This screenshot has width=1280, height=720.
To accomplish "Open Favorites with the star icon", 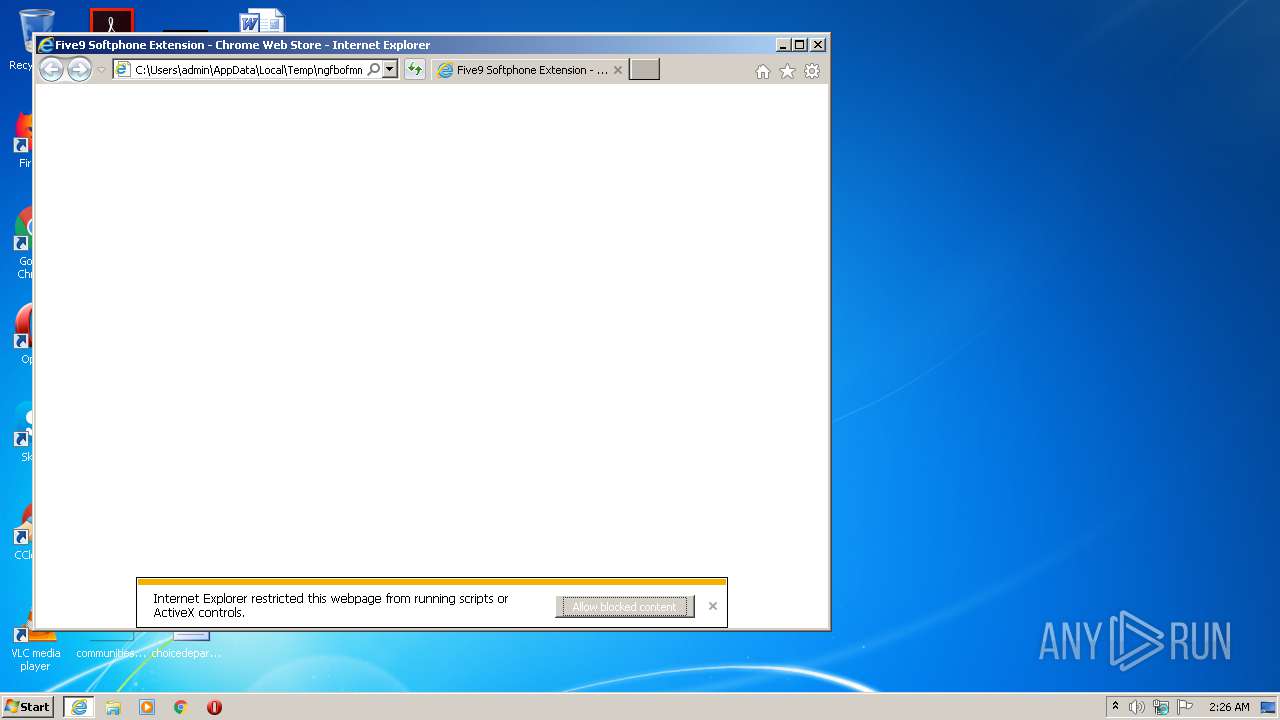I will click(787, 71).
